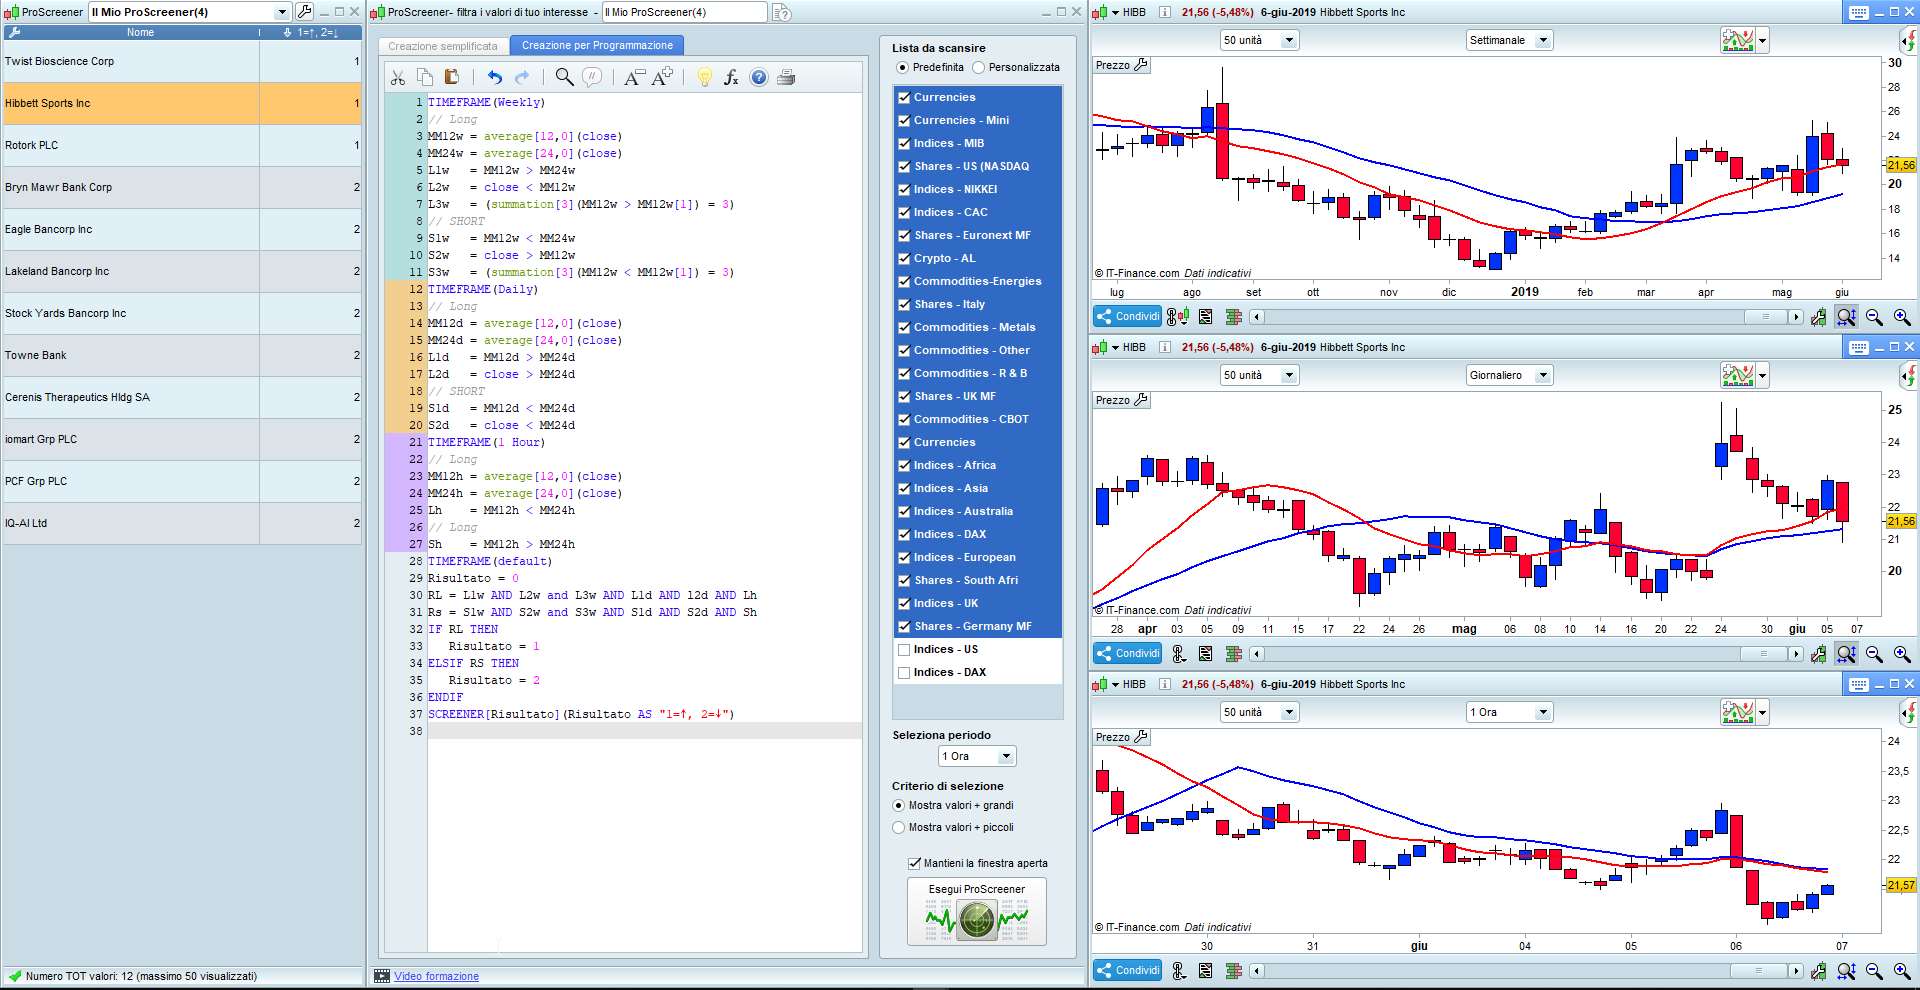Open the blue question mark help
Image resolution: width=1920 pixels, height=990 pixels.
759,77
